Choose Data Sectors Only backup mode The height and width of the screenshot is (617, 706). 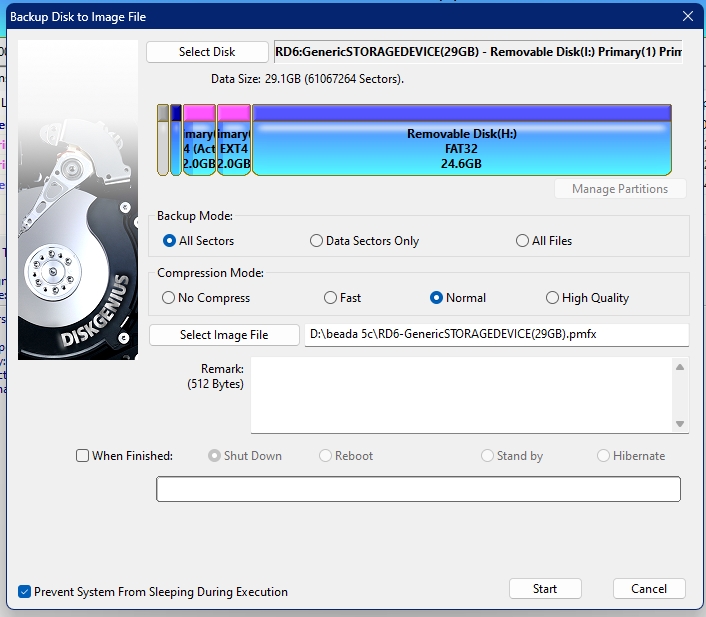pos(317,241)
